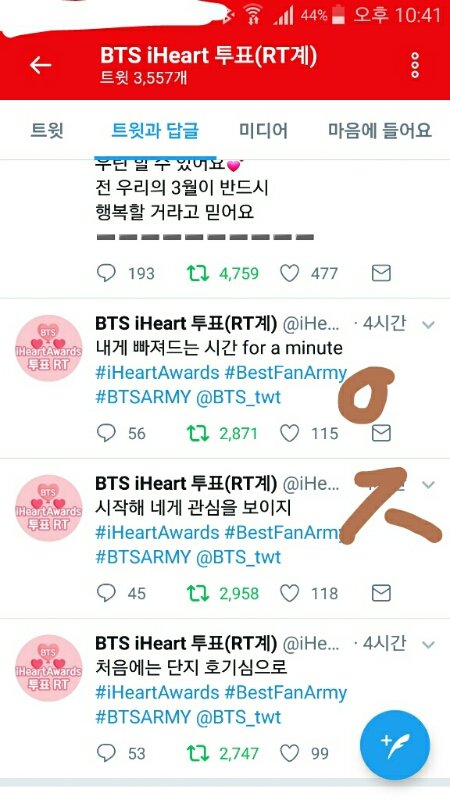Expand options chevron on '처음에는 단지' tweet
Screen dimensions: 450x800
429,644
